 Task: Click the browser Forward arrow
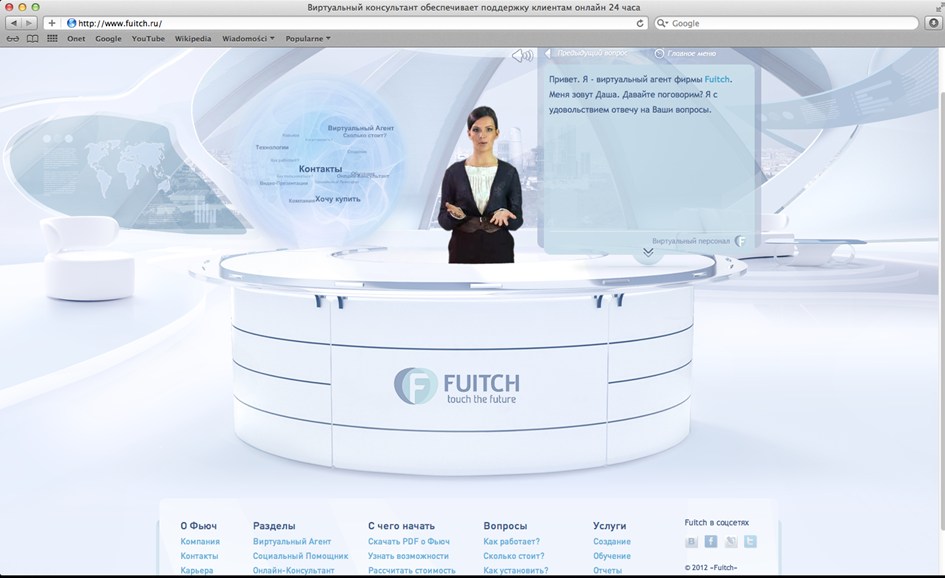pyautogui.click(x=29, y=23)
